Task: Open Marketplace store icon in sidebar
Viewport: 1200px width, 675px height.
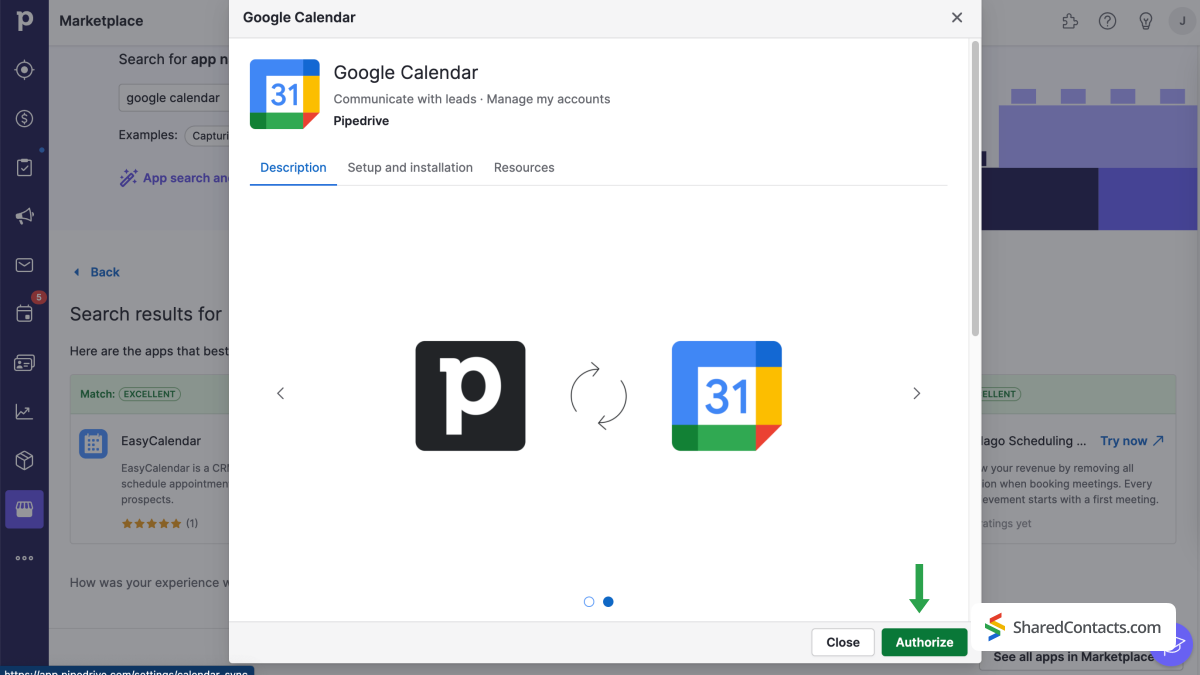Action: [24, 509]
